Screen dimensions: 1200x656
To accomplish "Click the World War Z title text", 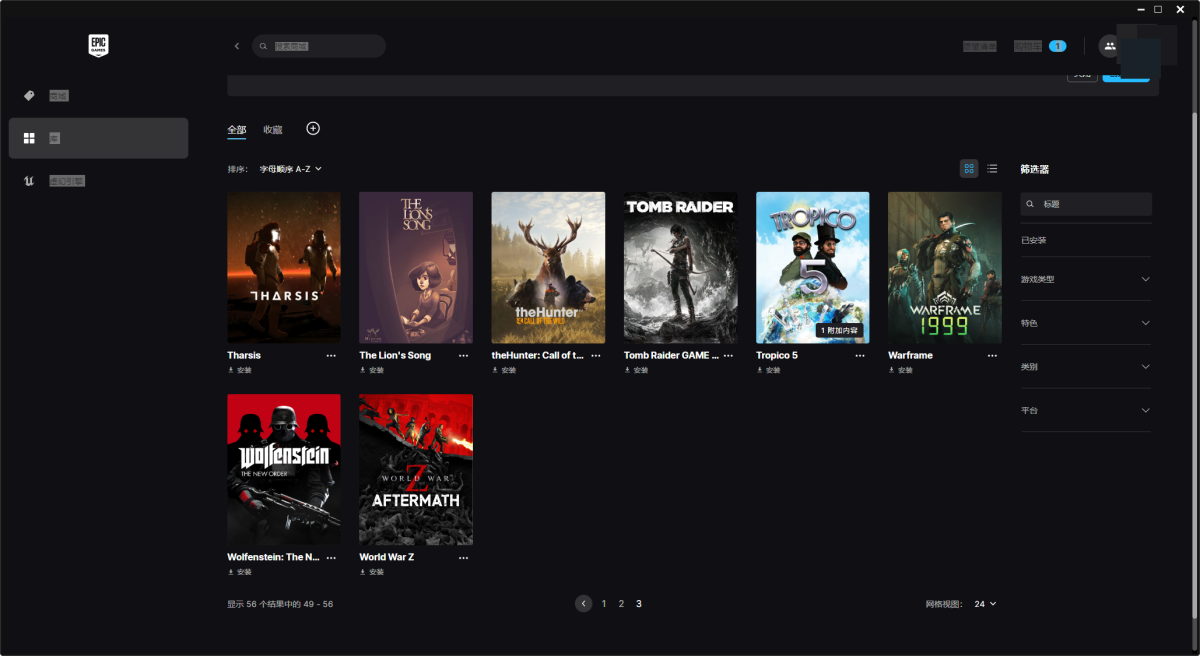I will [x=386, y=557].
